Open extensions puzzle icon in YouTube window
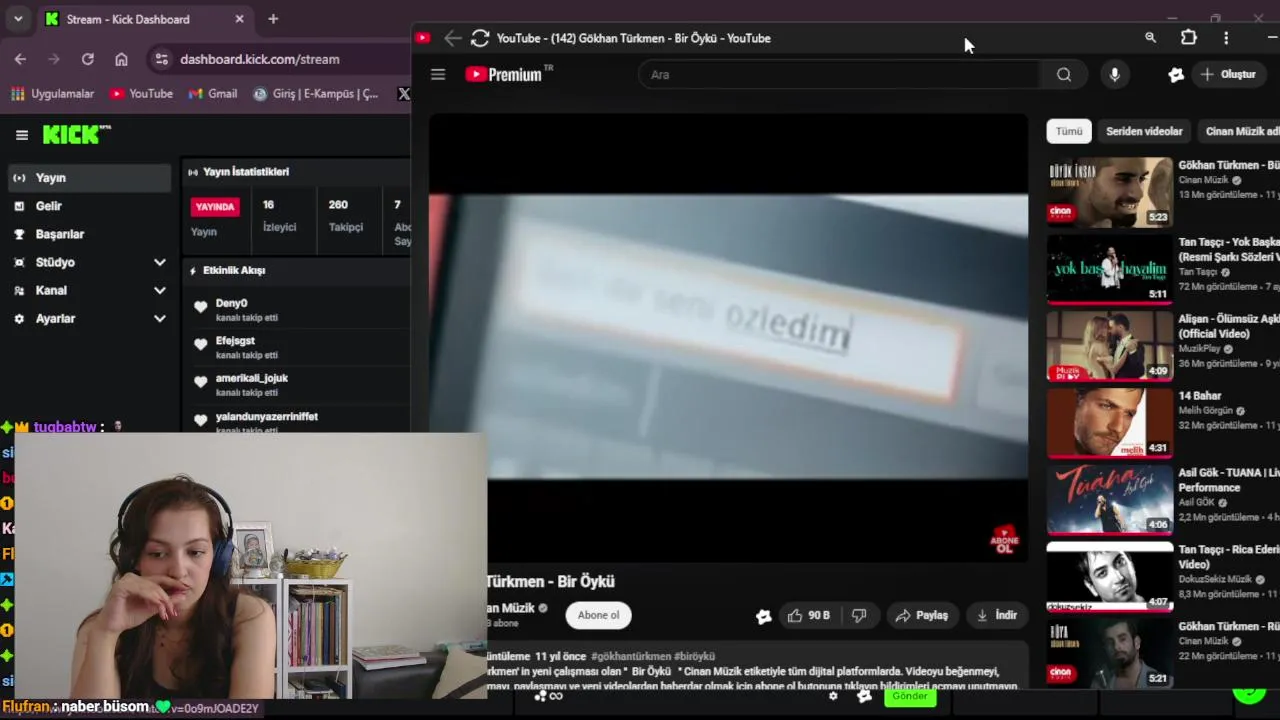The image size is (1280, 720). click(1188, 38)
